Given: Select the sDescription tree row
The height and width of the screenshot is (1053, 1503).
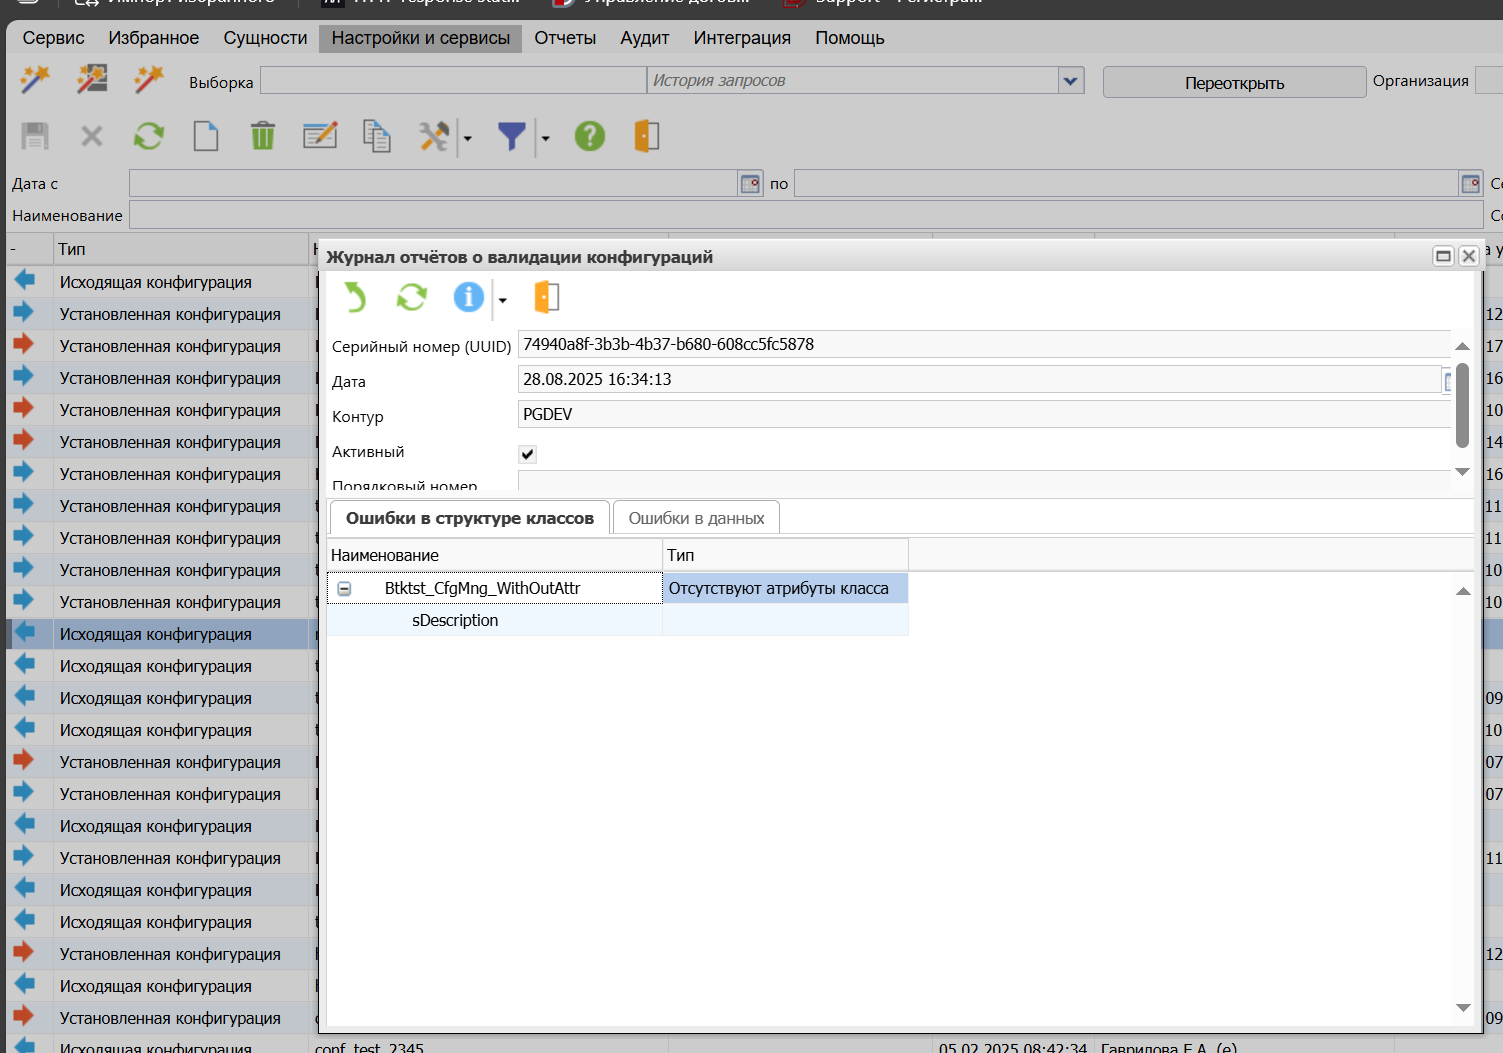Looking at the screenshot, I should pos(455,621).
